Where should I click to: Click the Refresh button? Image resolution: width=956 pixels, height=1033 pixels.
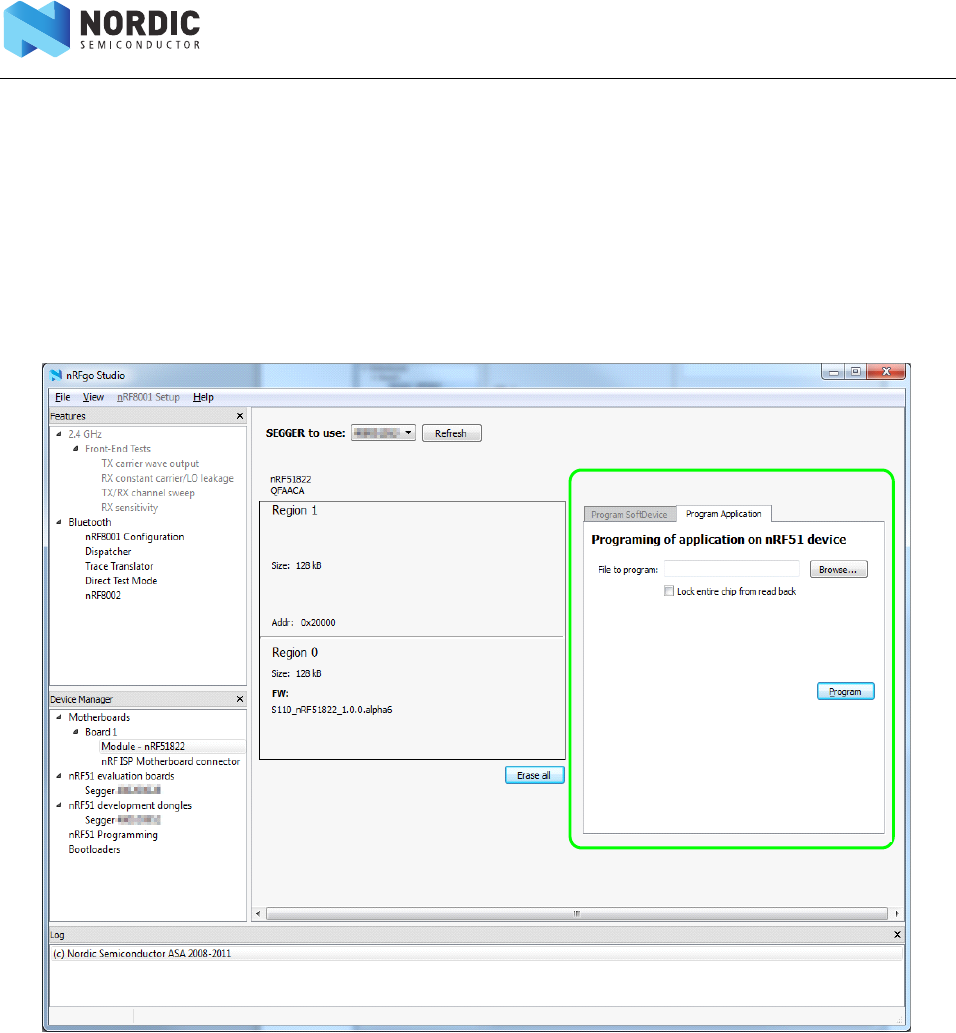pos(451,433)
